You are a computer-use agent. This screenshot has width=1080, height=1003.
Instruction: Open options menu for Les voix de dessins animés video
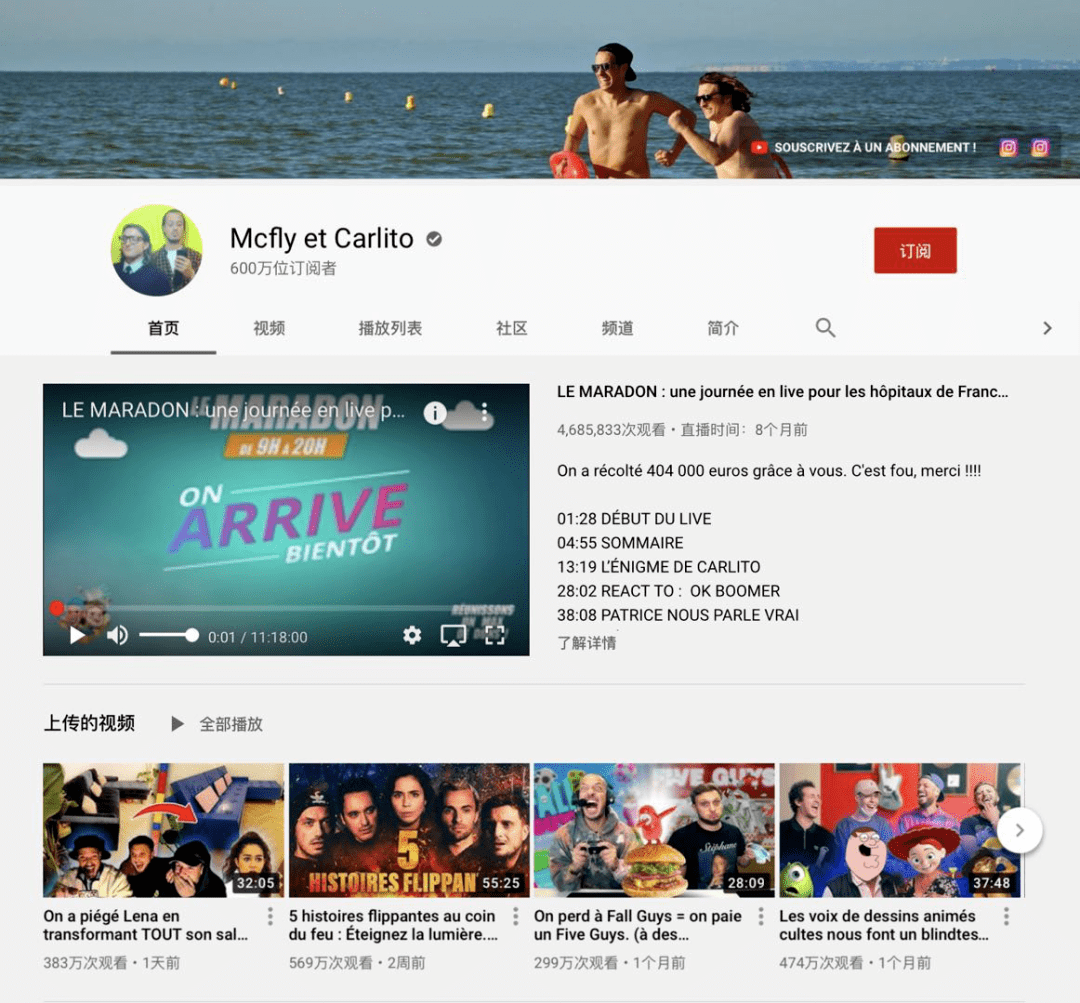tap(1006, 916)
